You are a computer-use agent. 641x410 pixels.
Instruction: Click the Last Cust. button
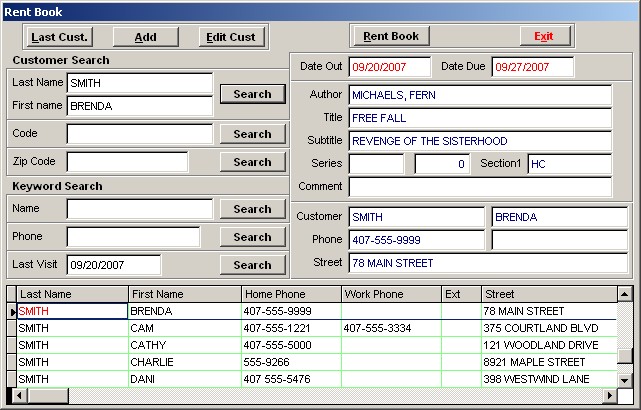tap(59, 37)
